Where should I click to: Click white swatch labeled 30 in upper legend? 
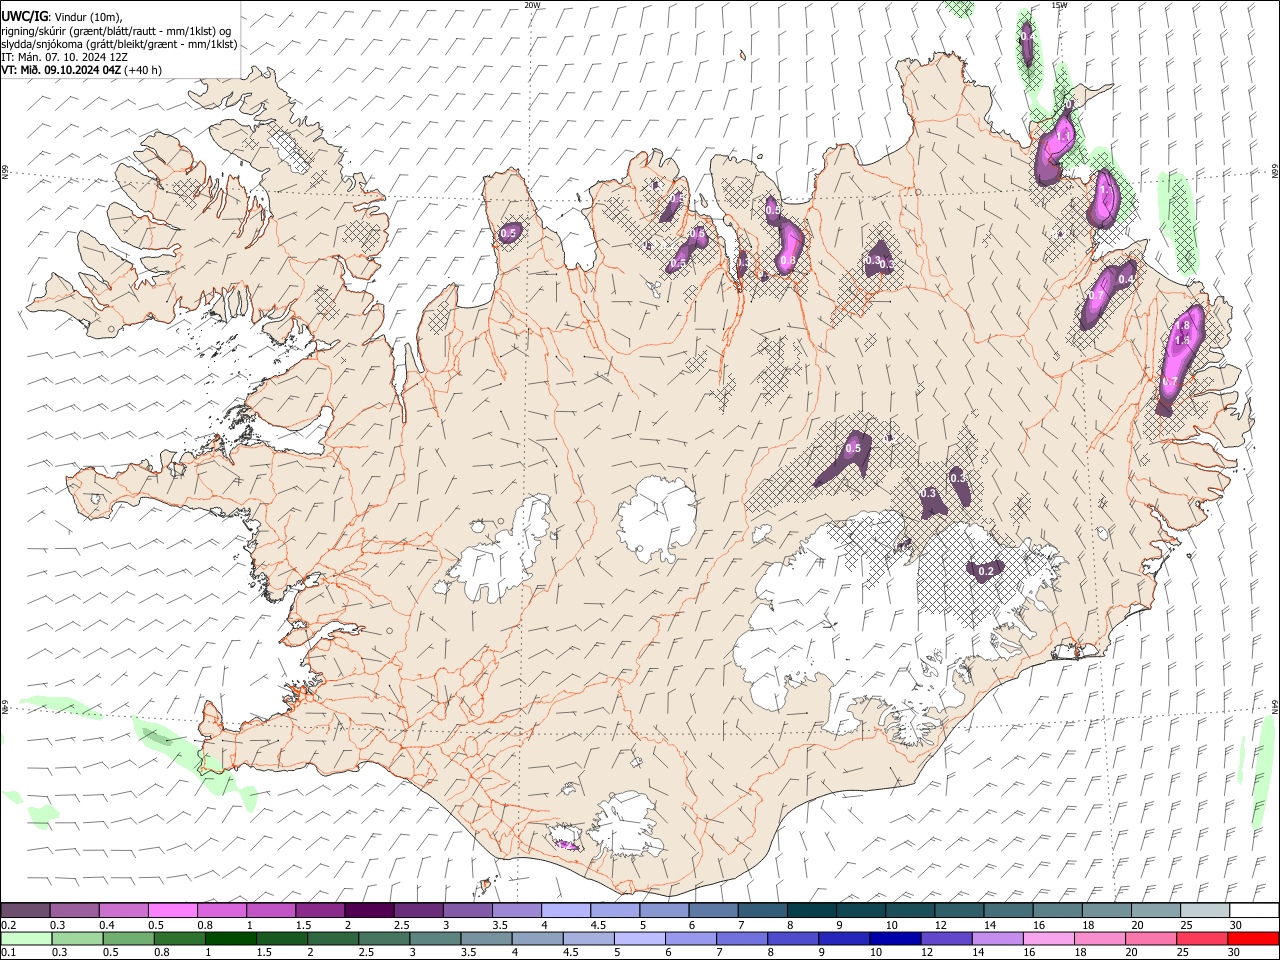(x=1253, y=910)
